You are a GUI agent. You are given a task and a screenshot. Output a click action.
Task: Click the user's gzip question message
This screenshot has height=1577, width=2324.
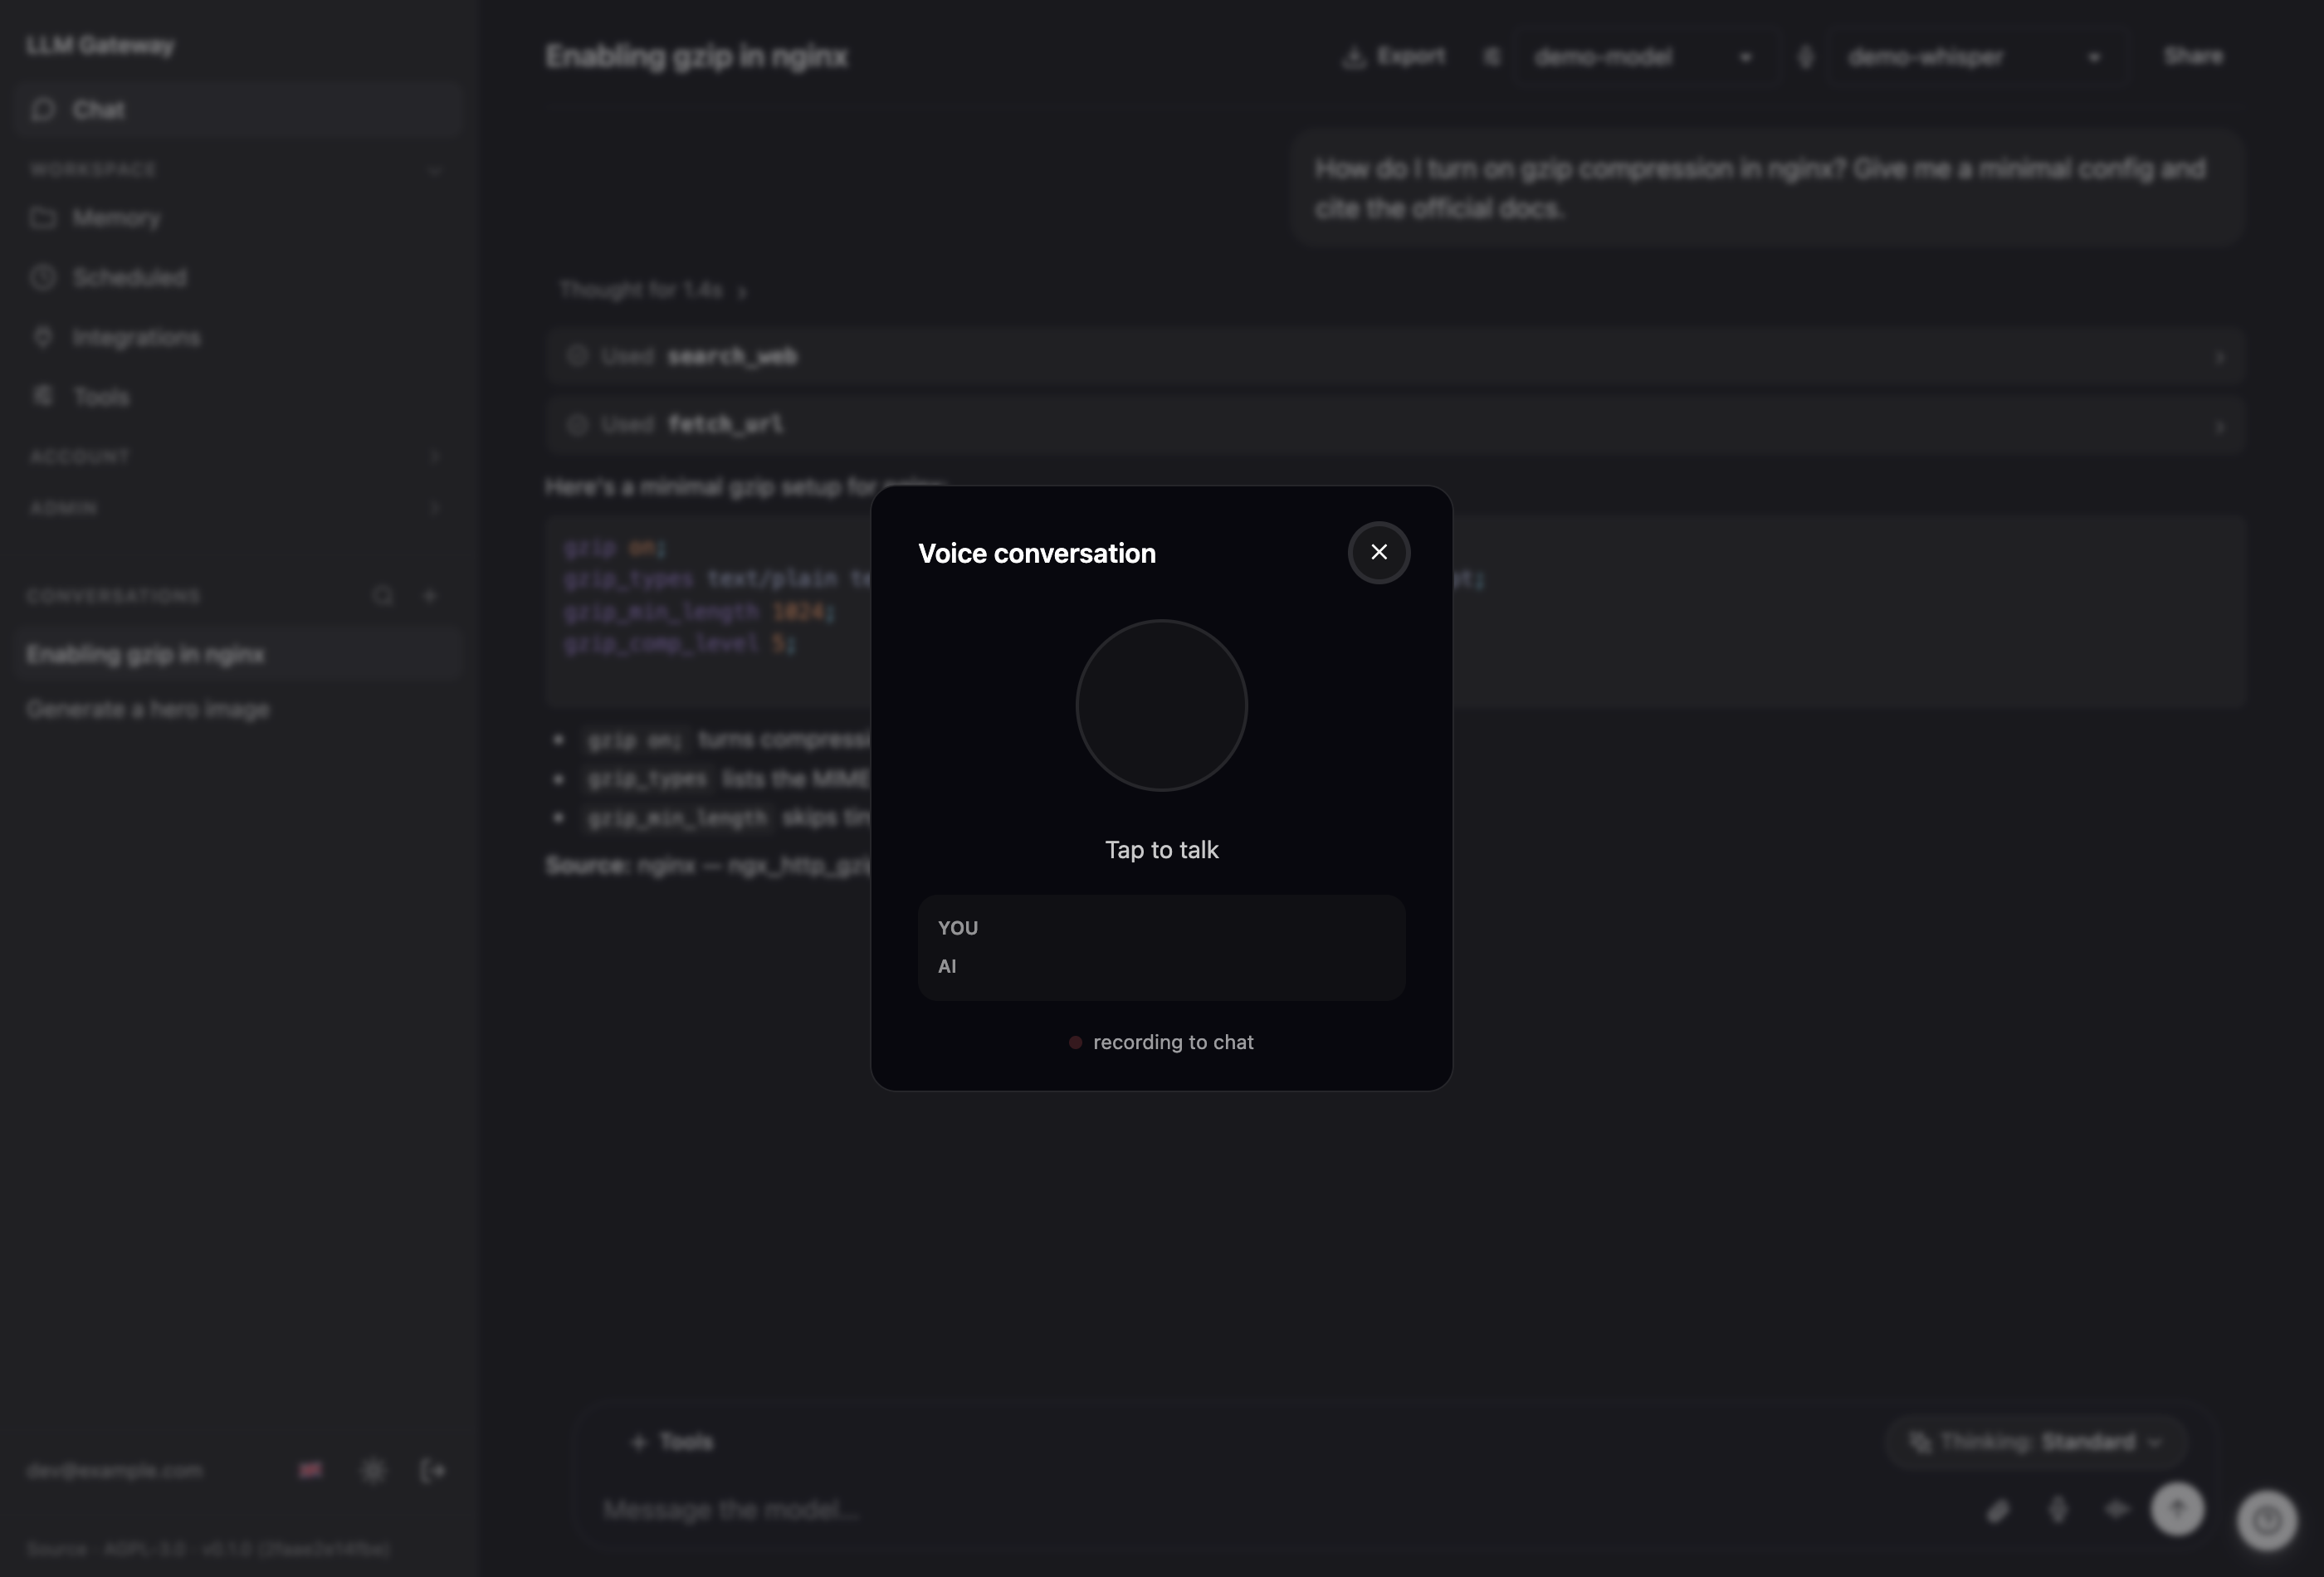(1767, 188)
